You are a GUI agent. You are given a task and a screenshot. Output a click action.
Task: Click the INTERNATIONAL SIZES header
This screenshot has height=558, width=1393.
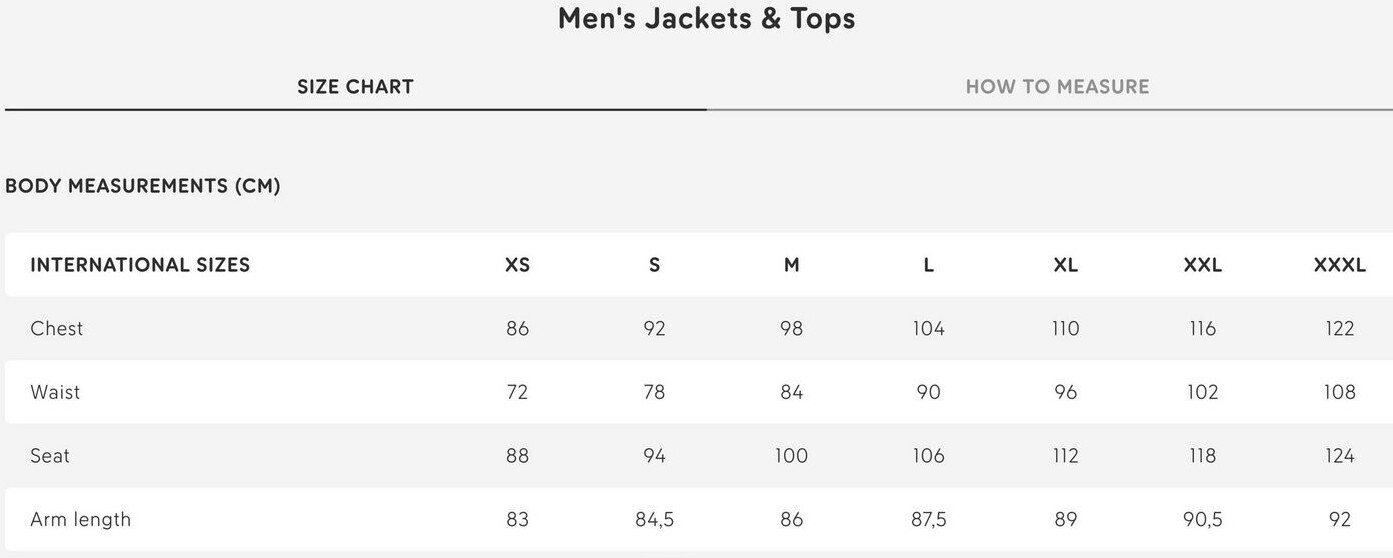tap(140, 265)
